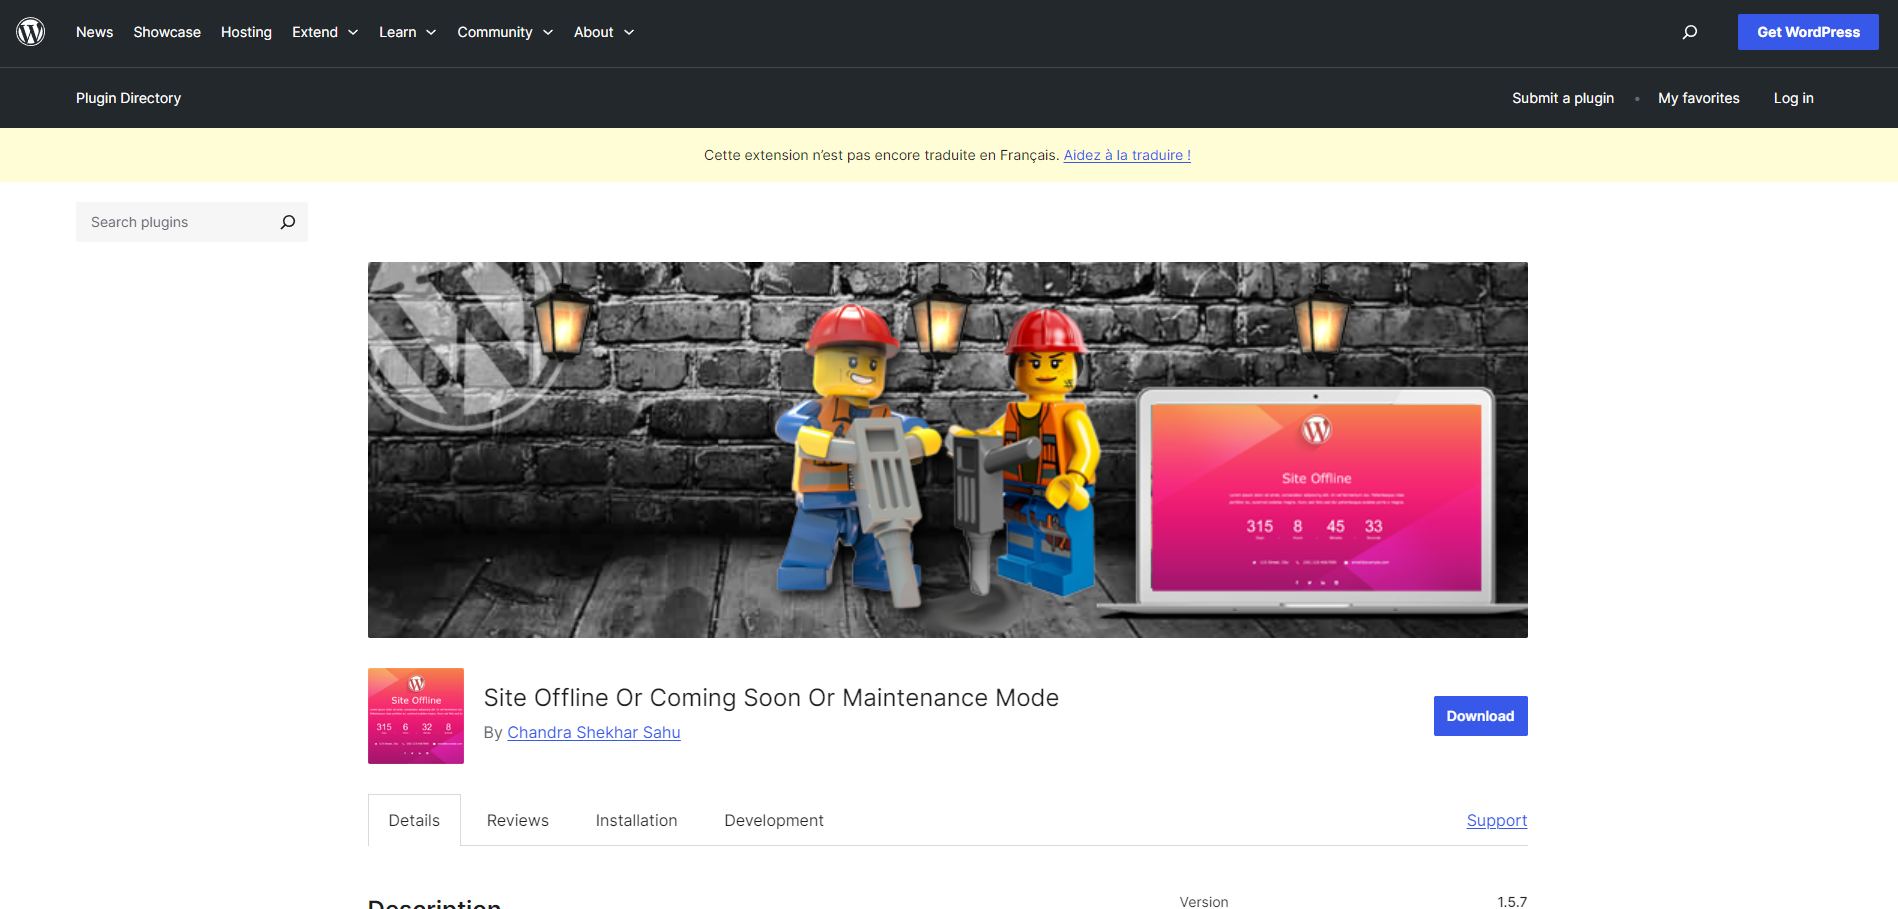Click the WordPress logo icon

tap(31, 31)
